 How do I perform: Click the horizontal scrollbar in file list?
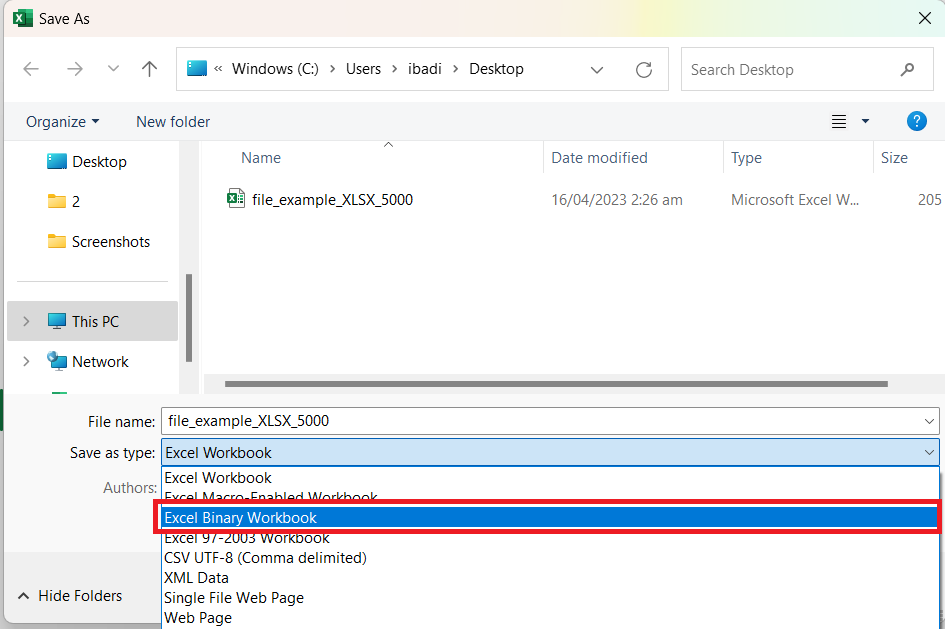coord(556,384)
